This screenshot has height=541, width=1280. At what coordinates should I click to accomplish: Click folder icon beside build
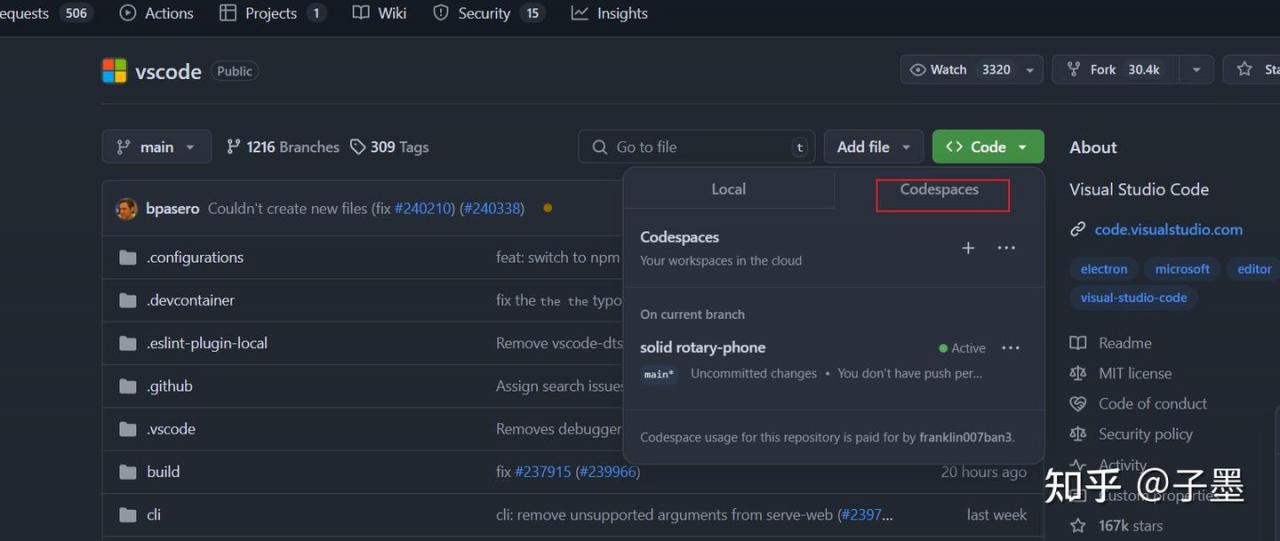click(x=127, y=473)
